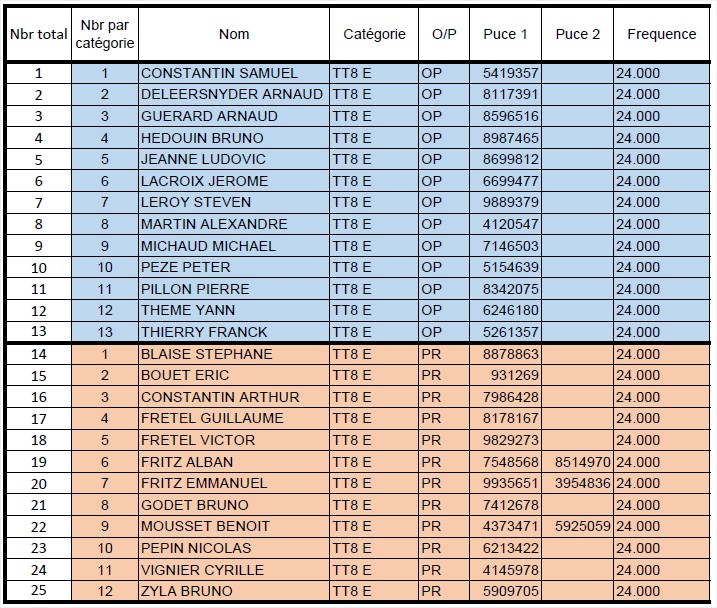Select Puce 1 value 931269
Viewport: 717px width, 608px height.
(505, 375)
